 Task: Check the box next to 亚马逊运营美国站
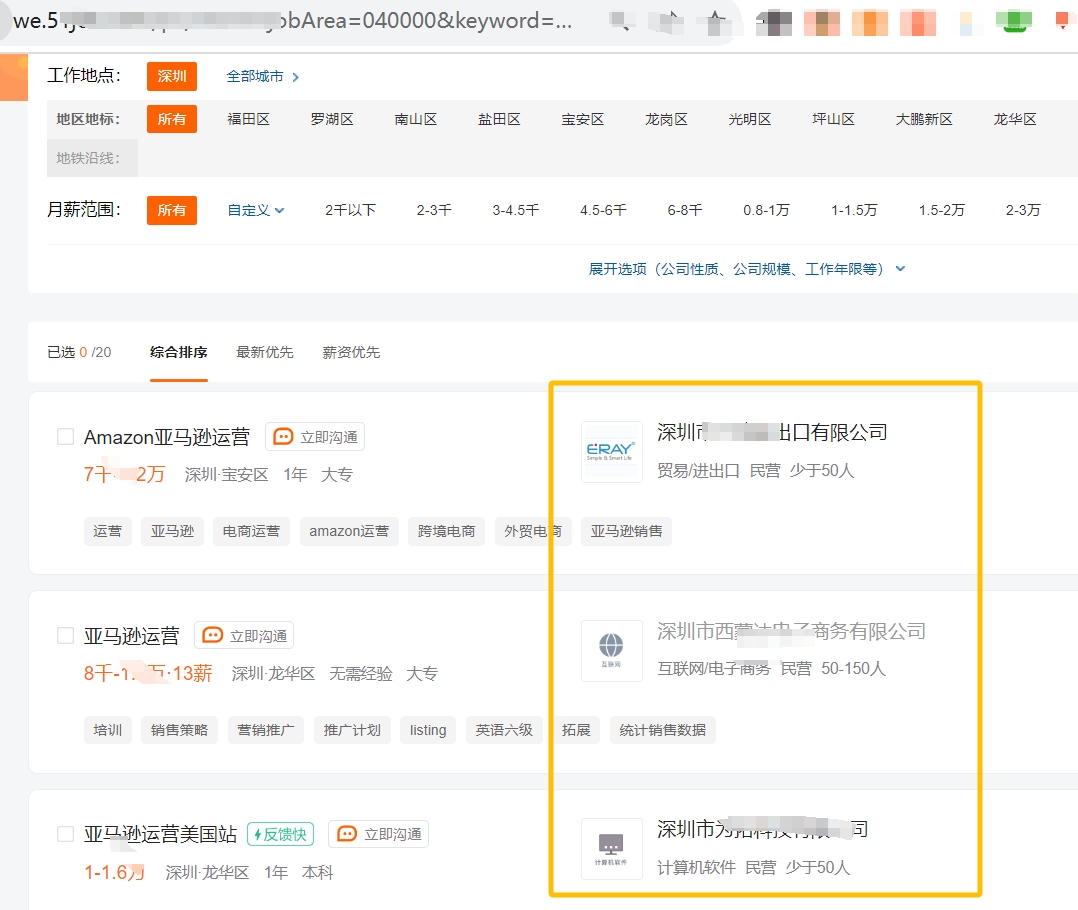65,834
